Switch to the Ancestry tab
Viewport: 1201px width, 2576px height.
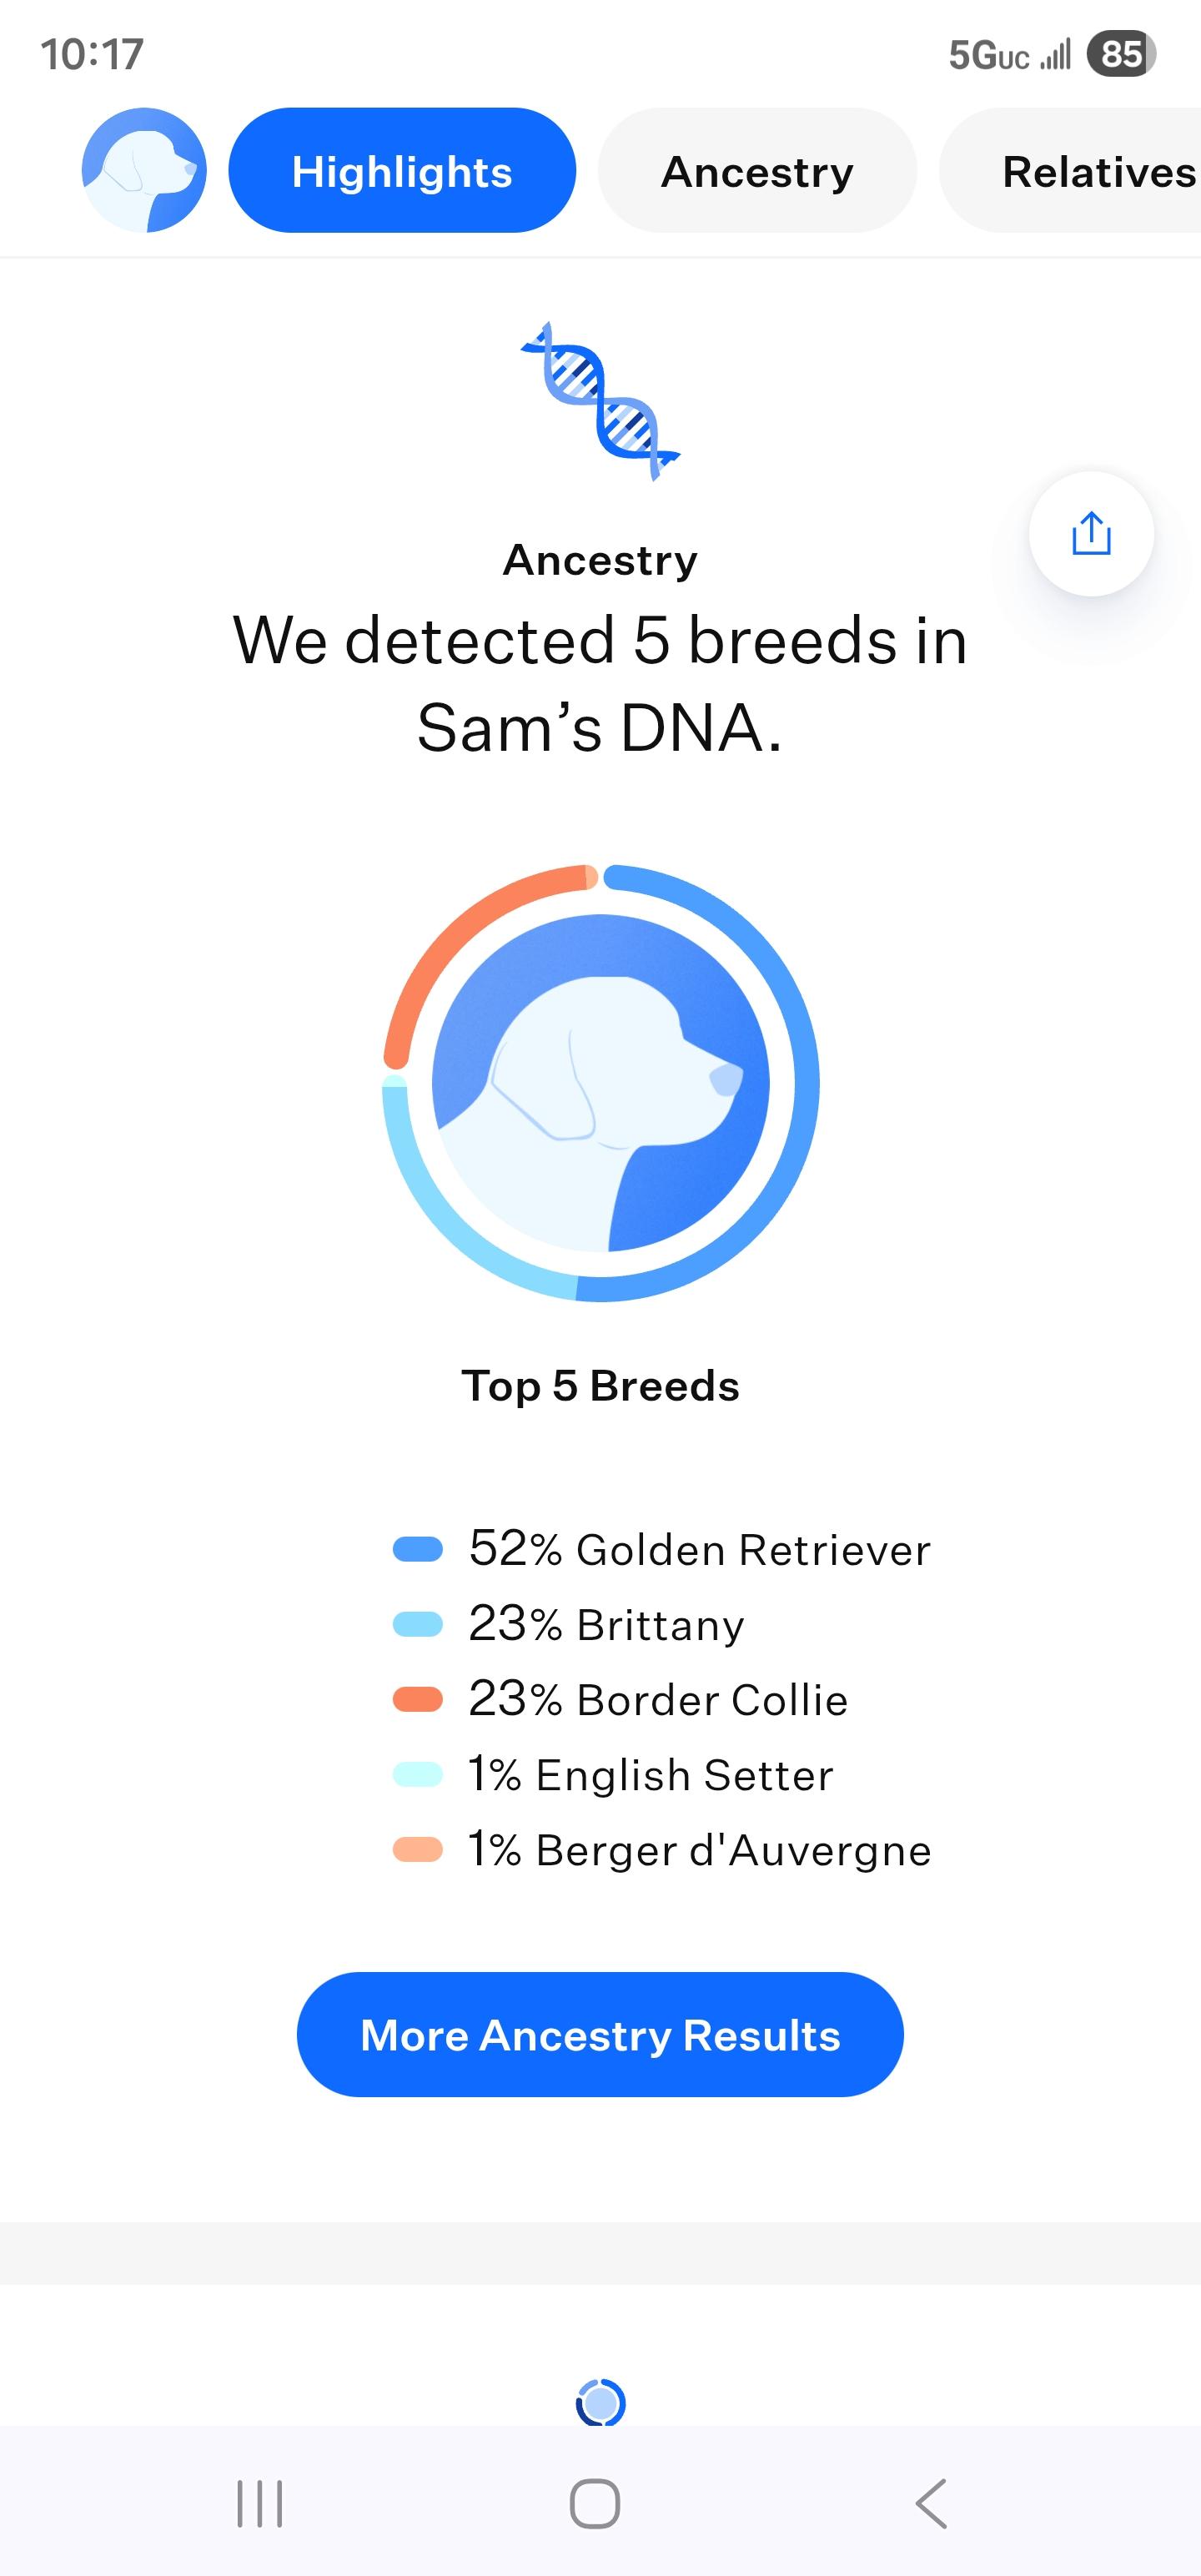tap(756, 170)
